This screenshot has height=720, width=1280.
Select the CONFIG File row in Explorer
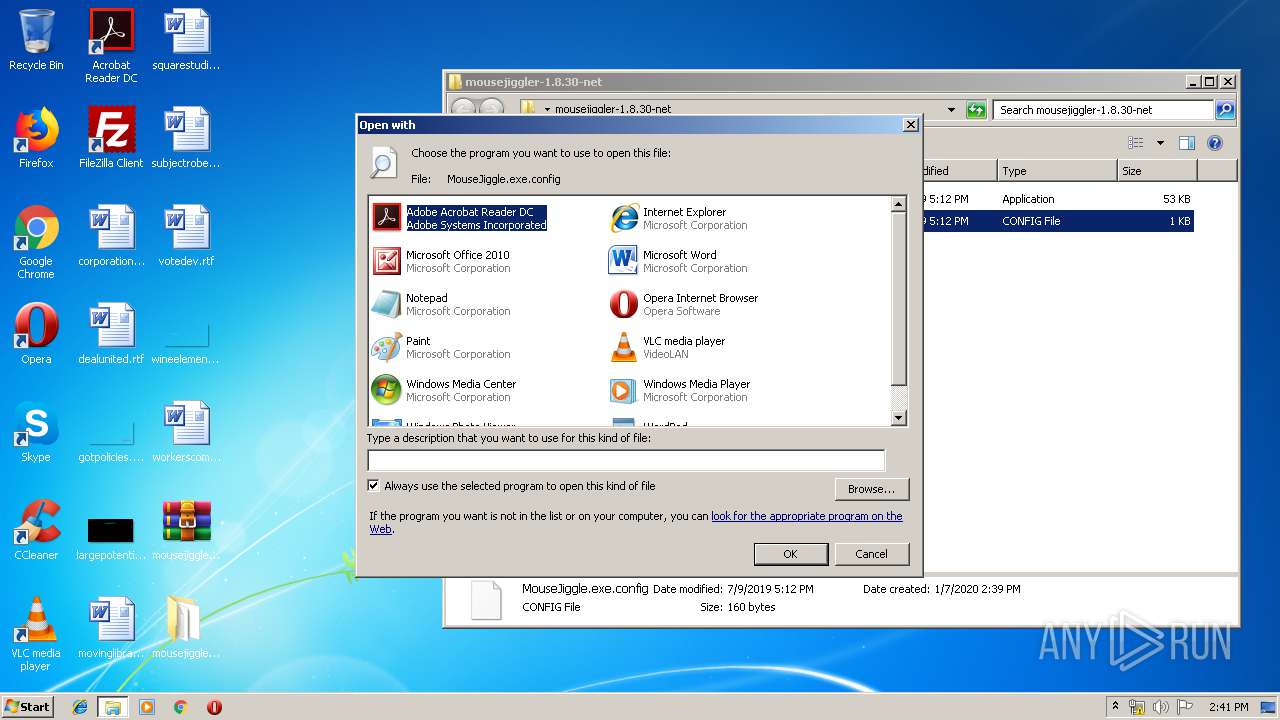click(1058, 221)
